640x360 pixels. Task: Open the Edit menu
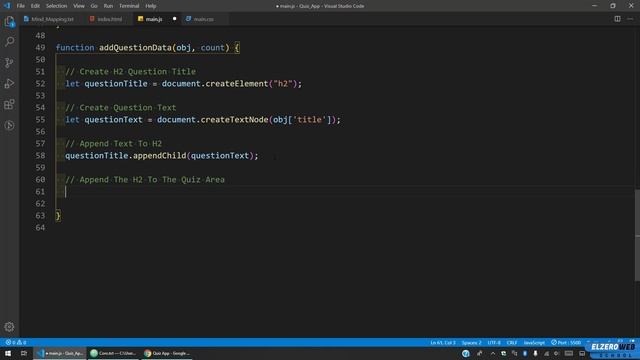click(x=35, y=6)
